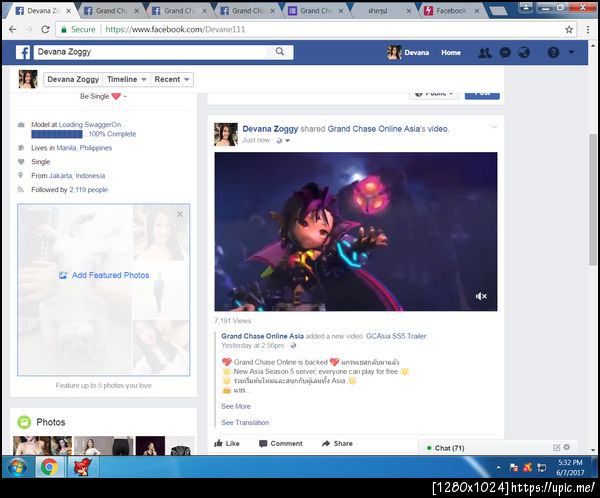Click the page vertical scrollbar
This screenshot has width=600, height=498.
click(593, 199)
